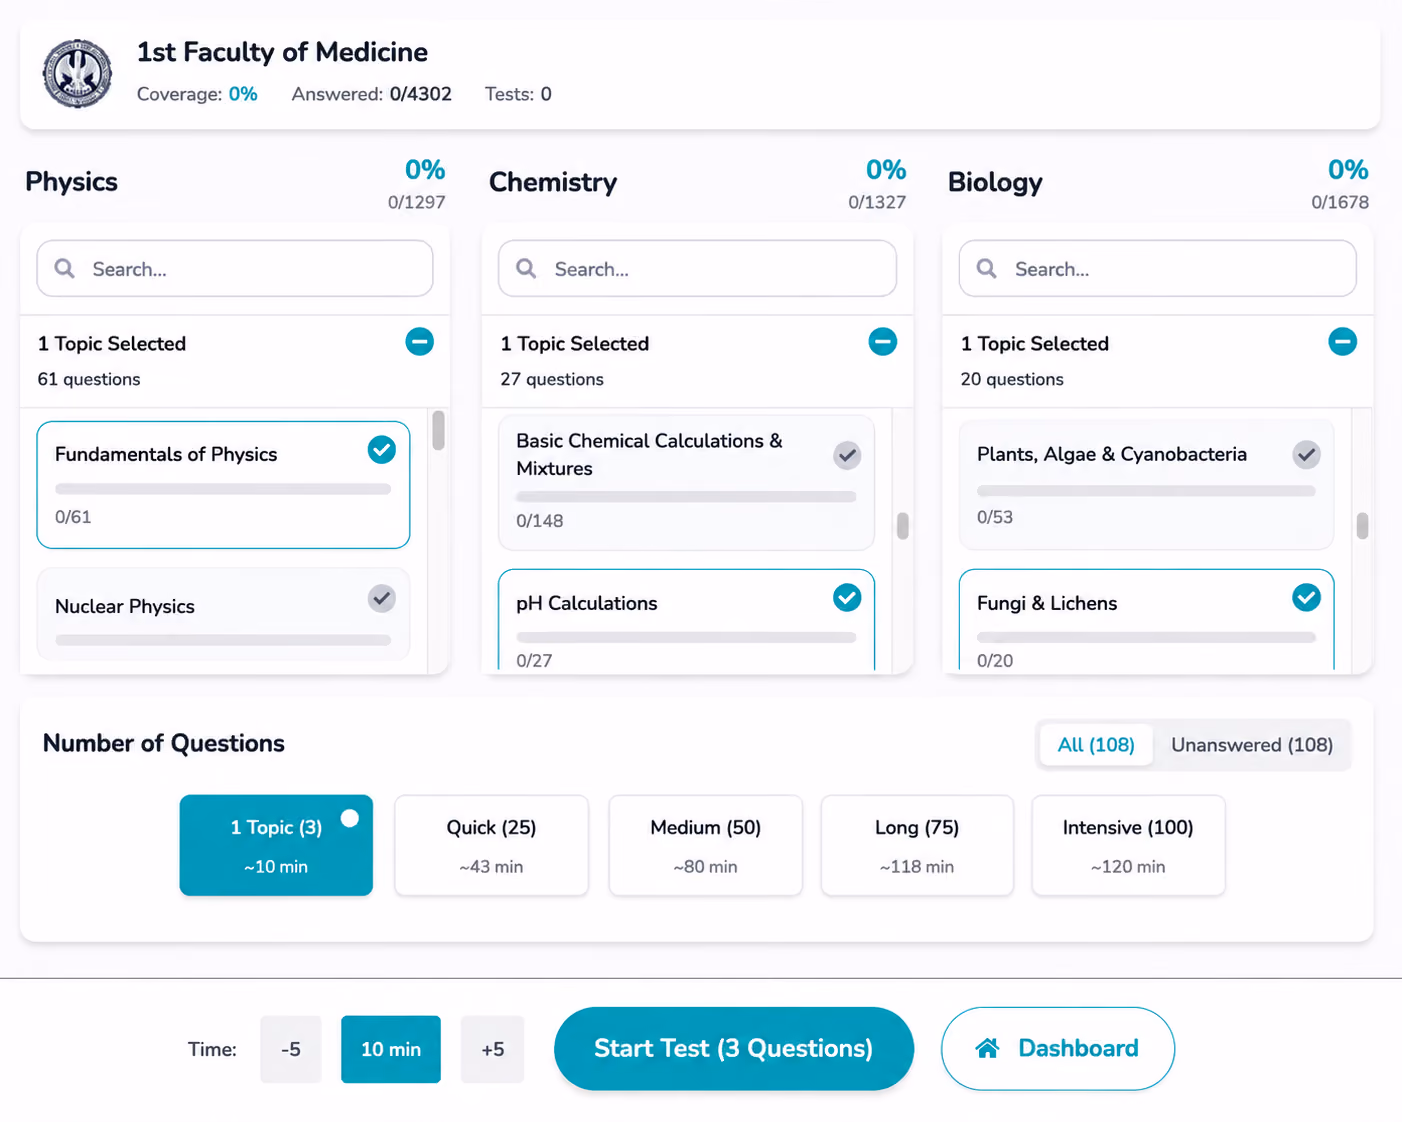This screenshot has height=1122, width=1402.
Task: Click the Biology topic list scrollbar
Action: 1362,526
